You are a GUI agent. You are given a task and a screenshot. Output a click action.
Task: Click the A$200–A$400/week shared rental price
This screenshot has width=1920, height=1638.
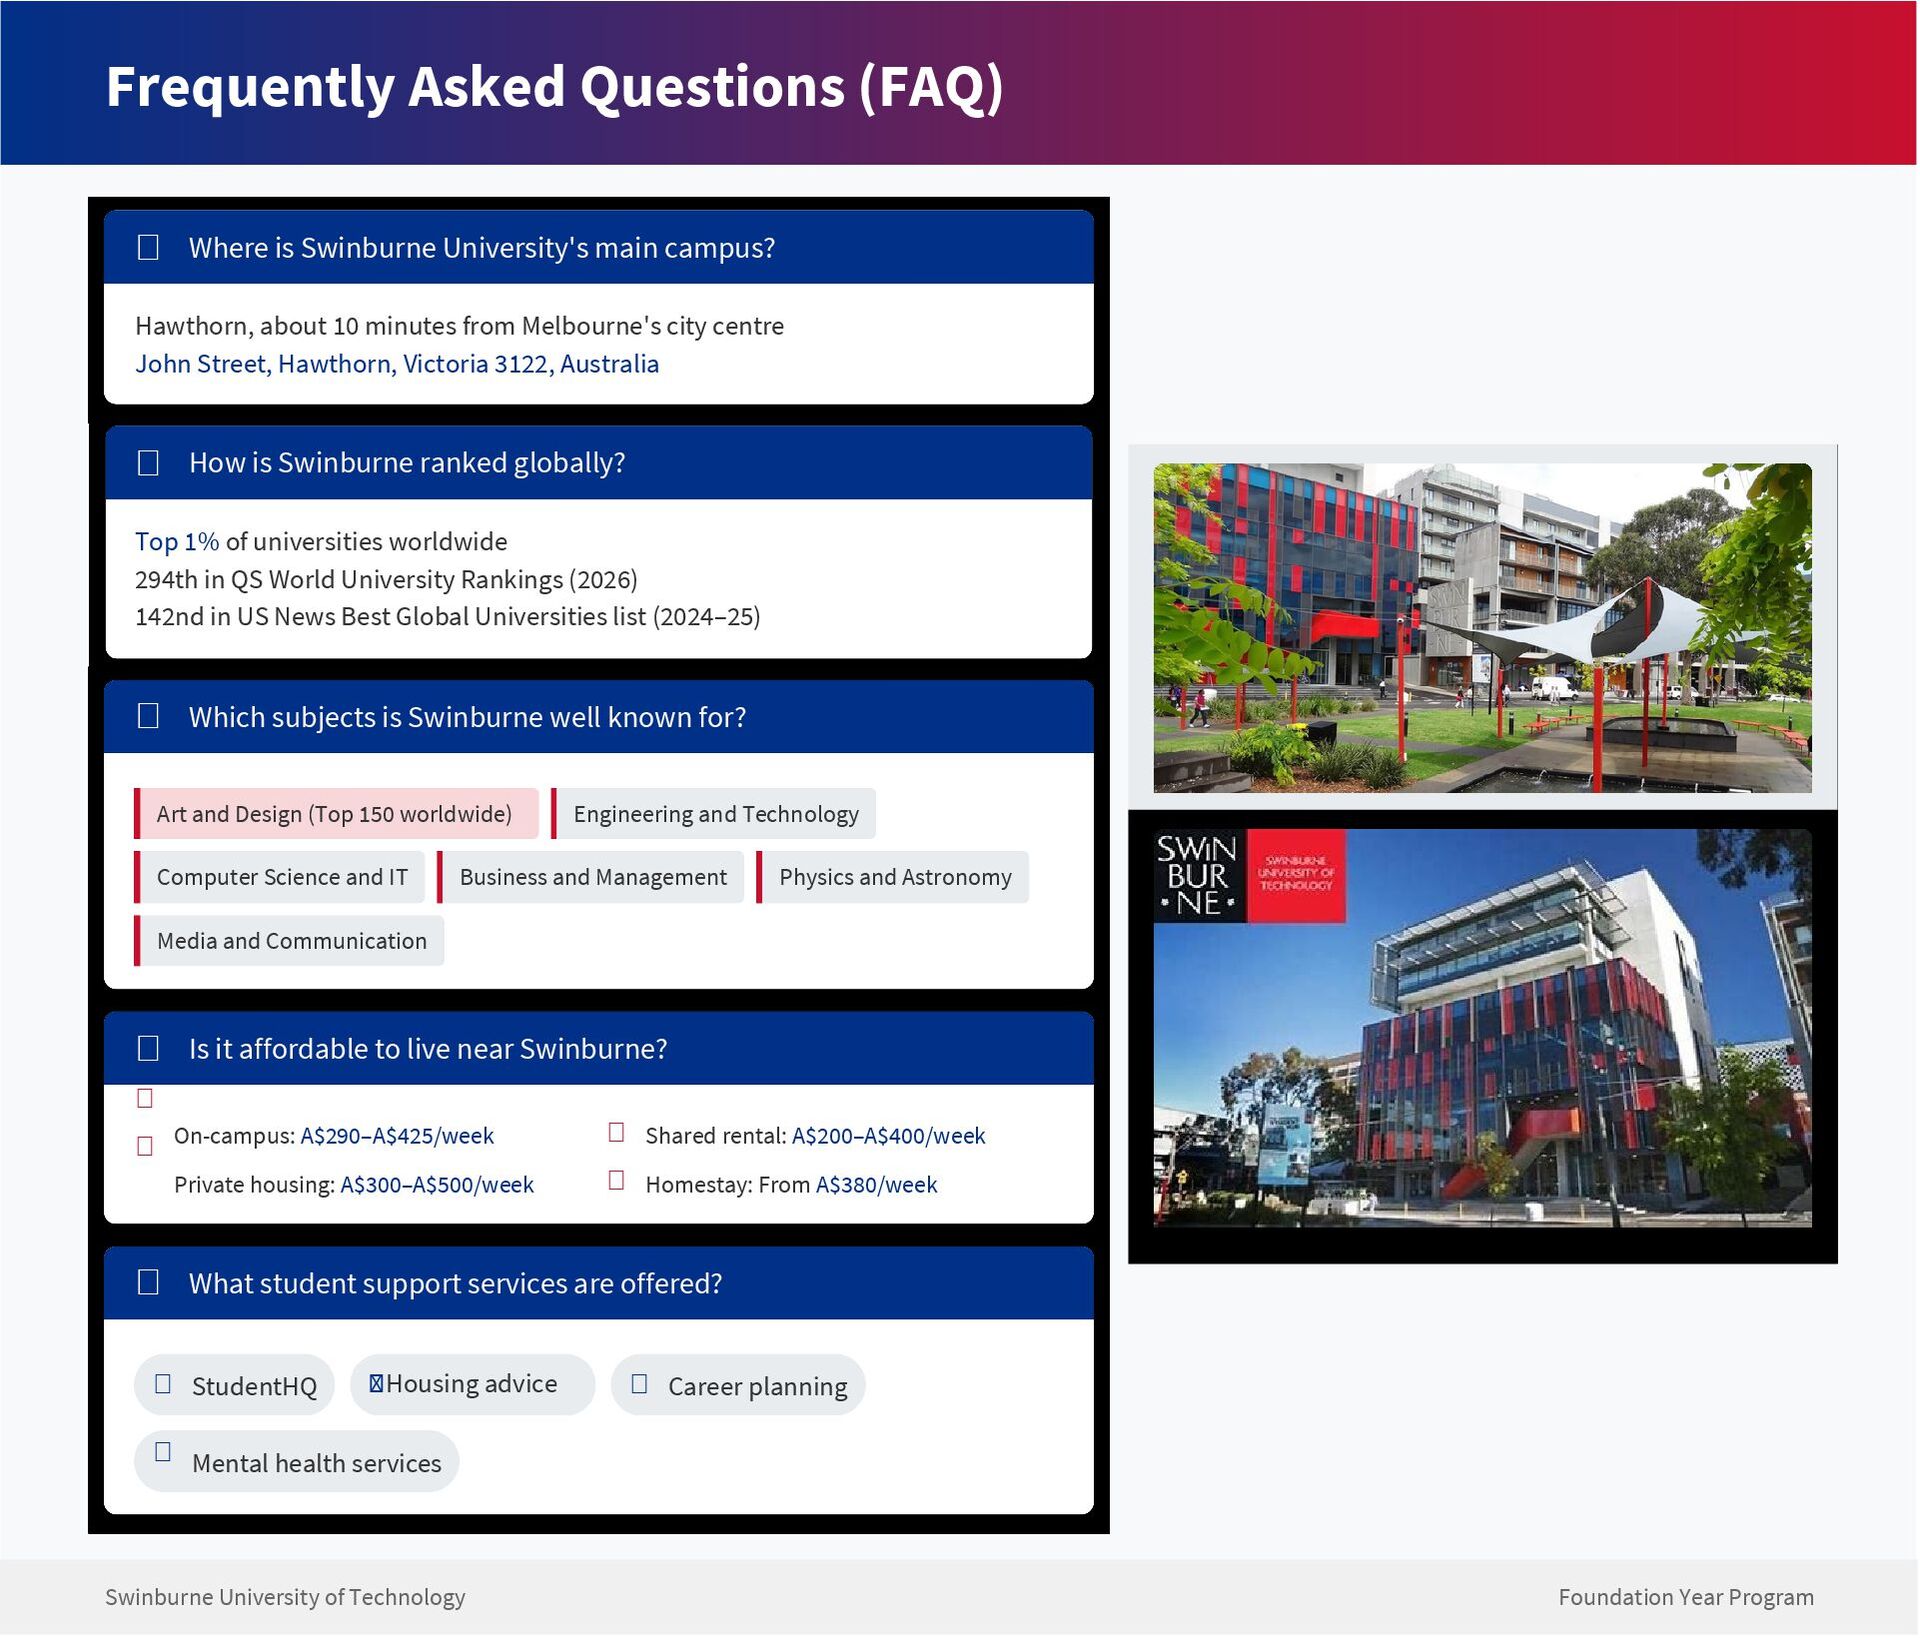(x=888, y=1136)
